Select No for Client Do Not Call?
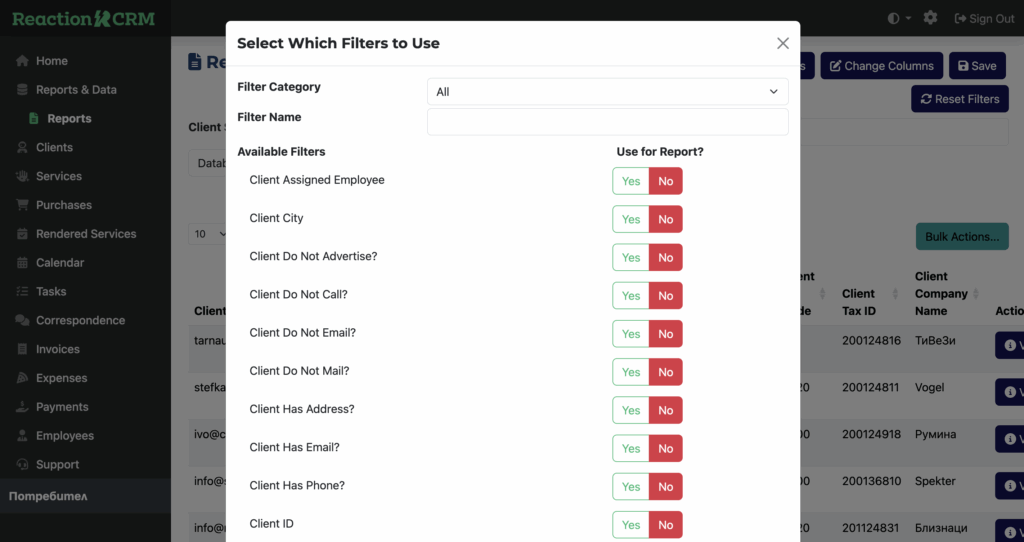 coord(665,296)
